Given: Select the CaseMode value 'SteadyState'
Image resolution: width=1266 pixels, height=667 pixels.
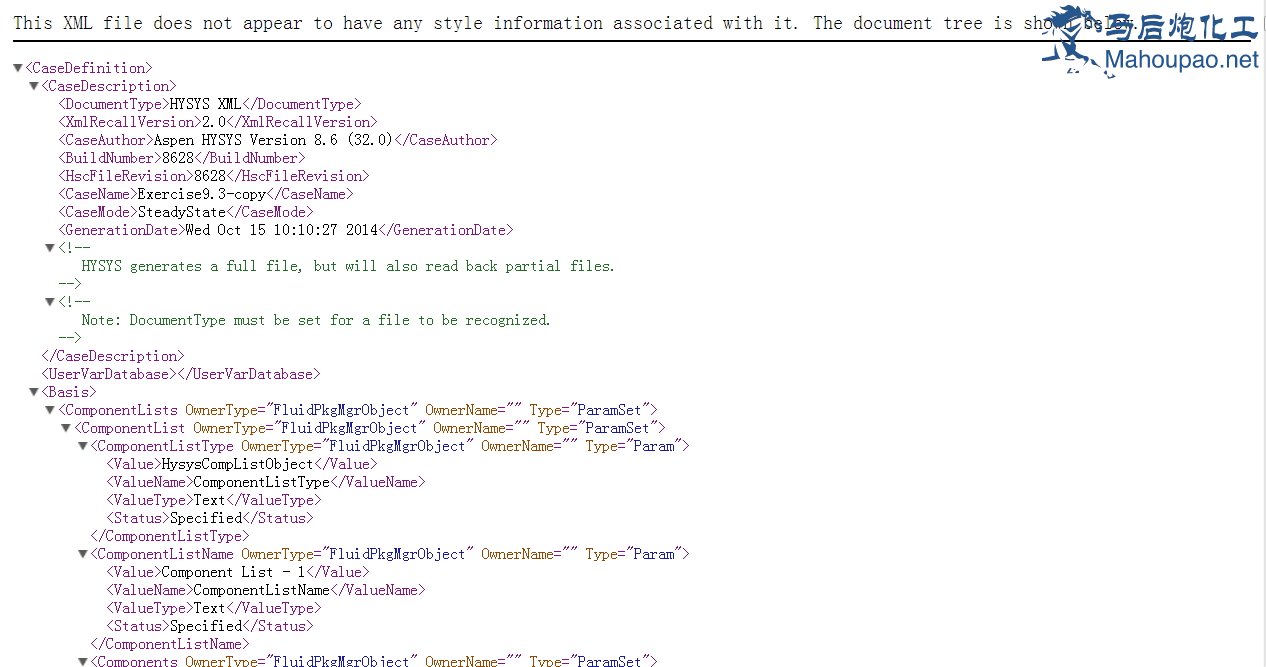Looking at the screenshot, I should point(181,212).
